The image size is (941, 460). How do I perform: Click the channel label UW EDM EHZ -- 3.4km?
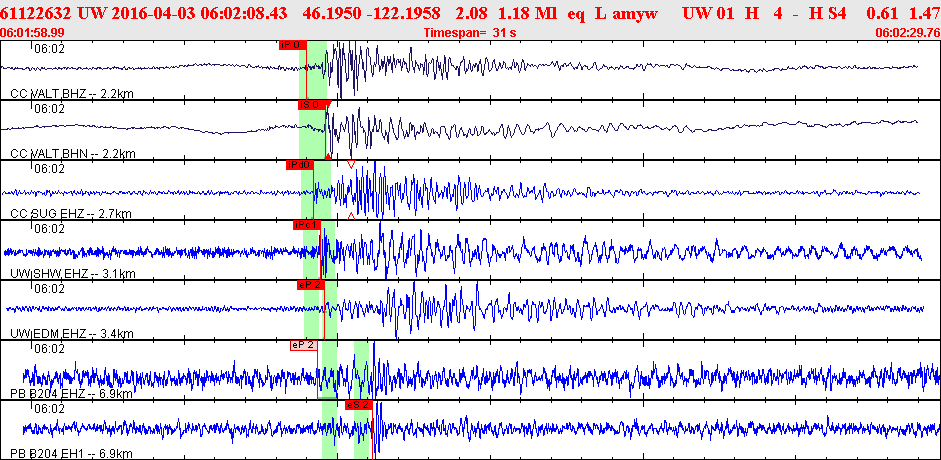(72, 334)
